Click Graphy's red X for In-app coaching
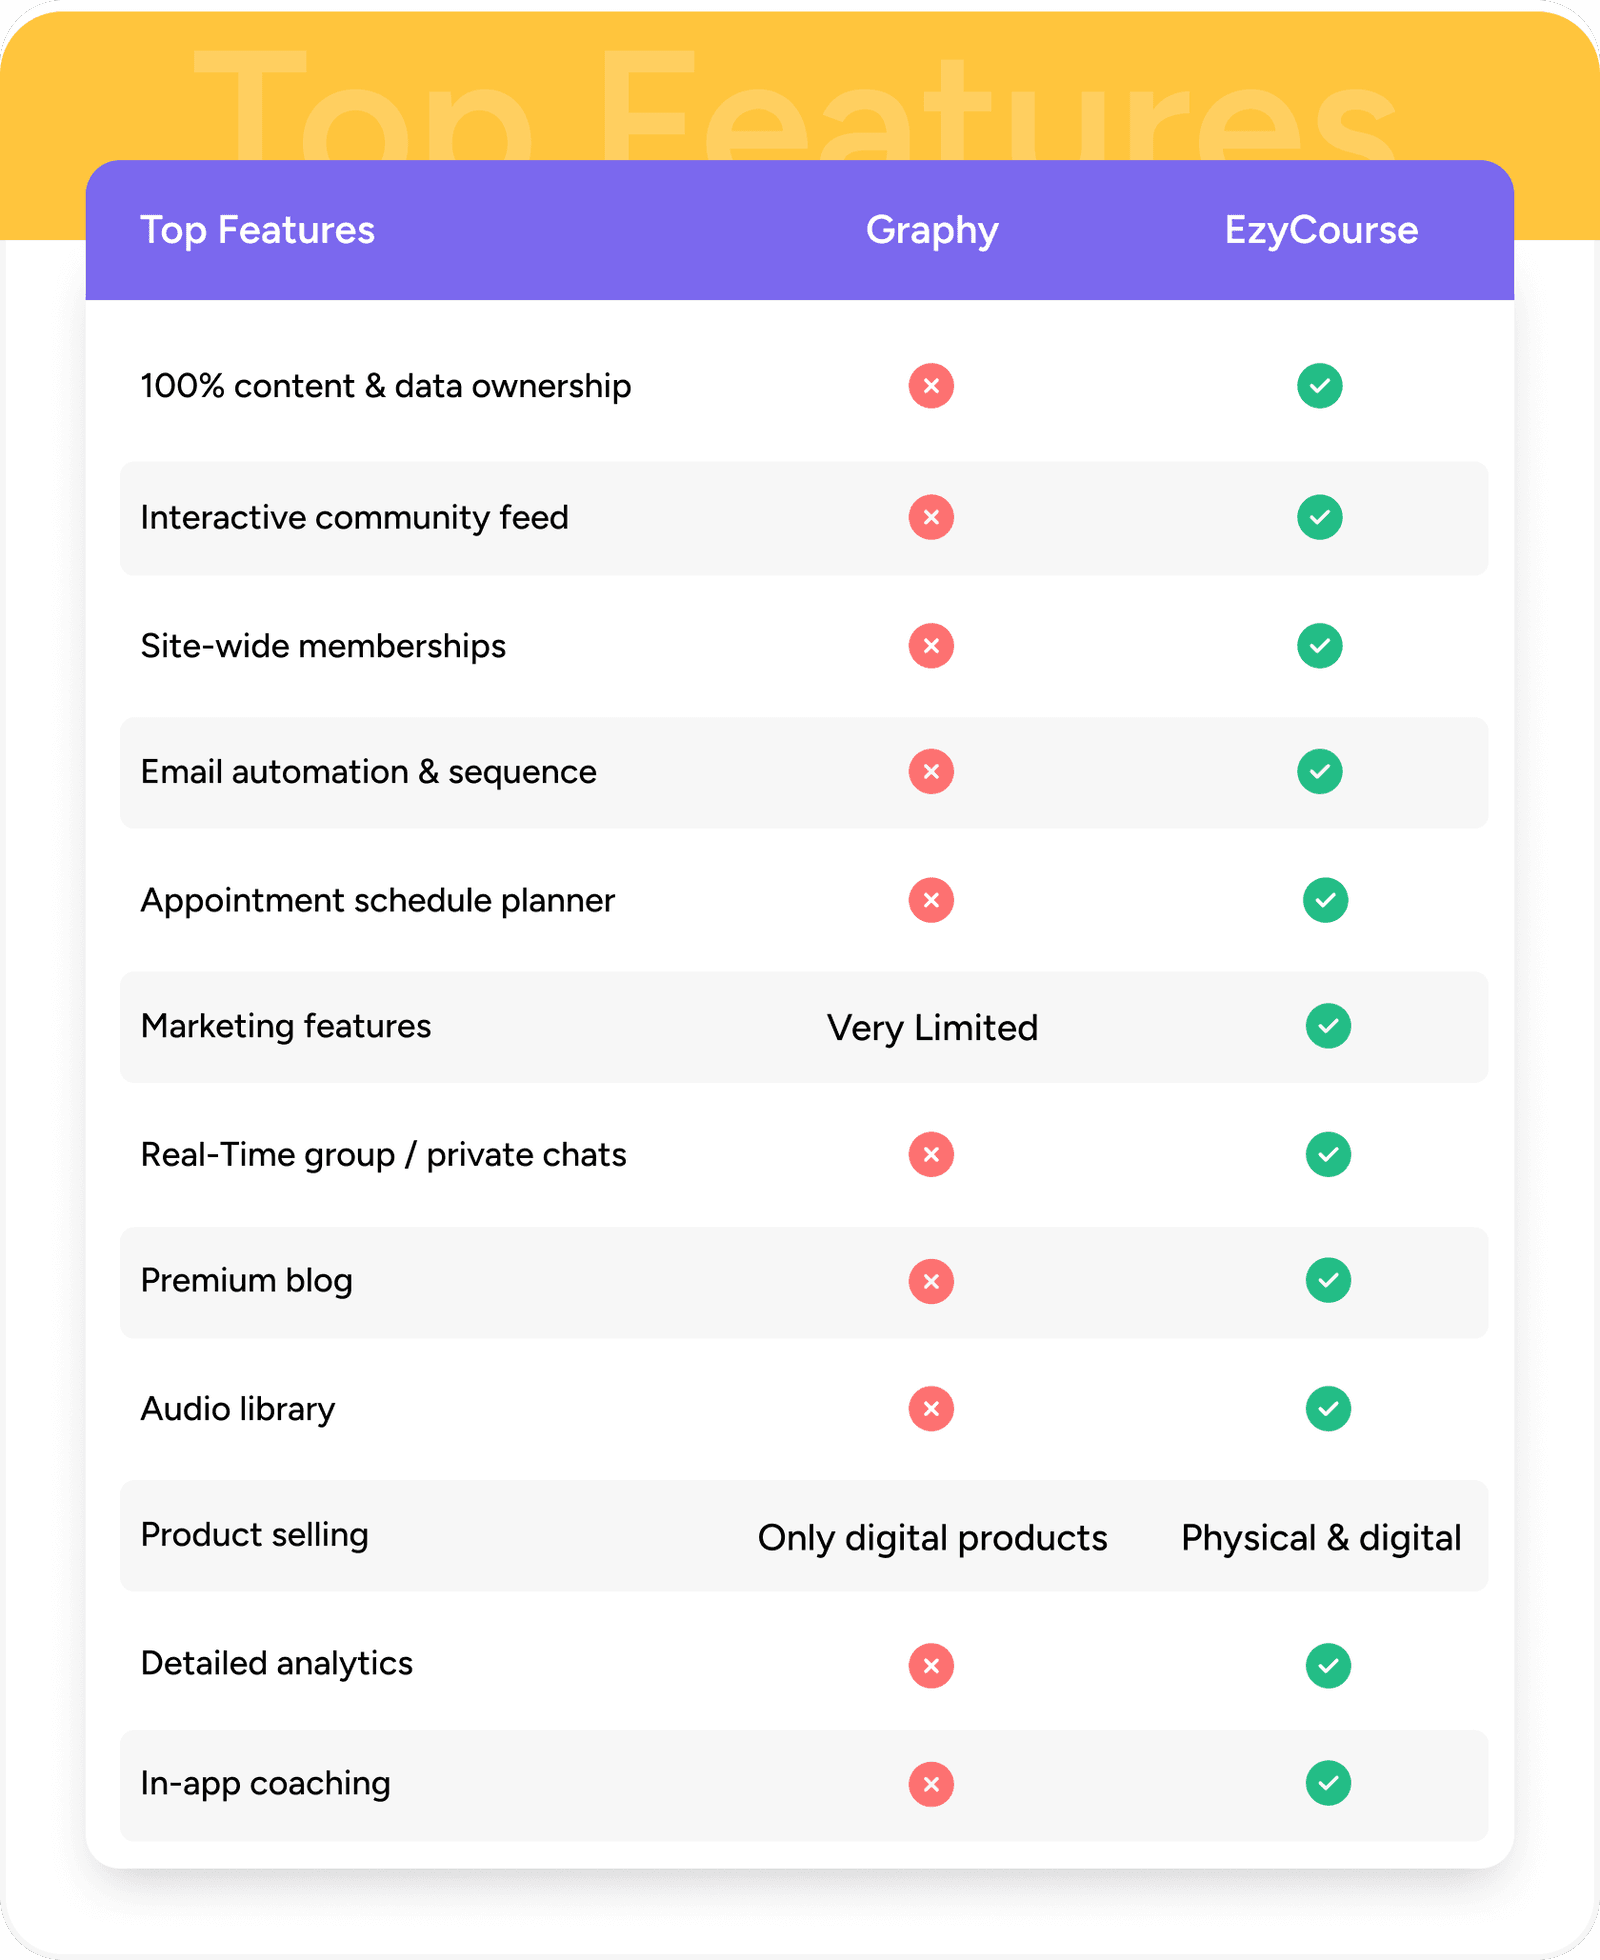 [931, 1784]
